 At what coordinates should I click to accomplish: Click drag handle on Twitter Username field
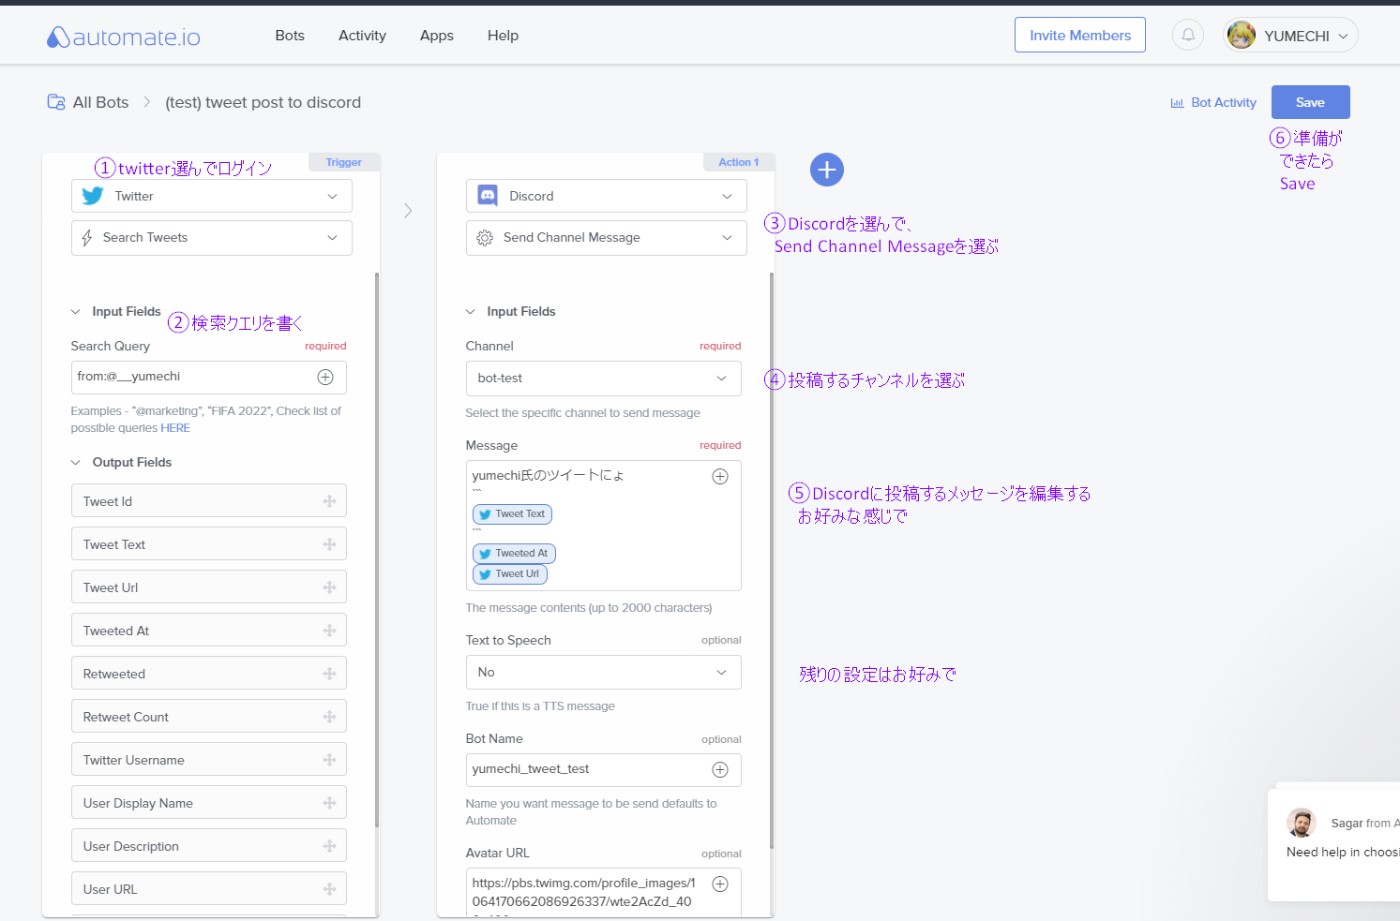(329, 760)
